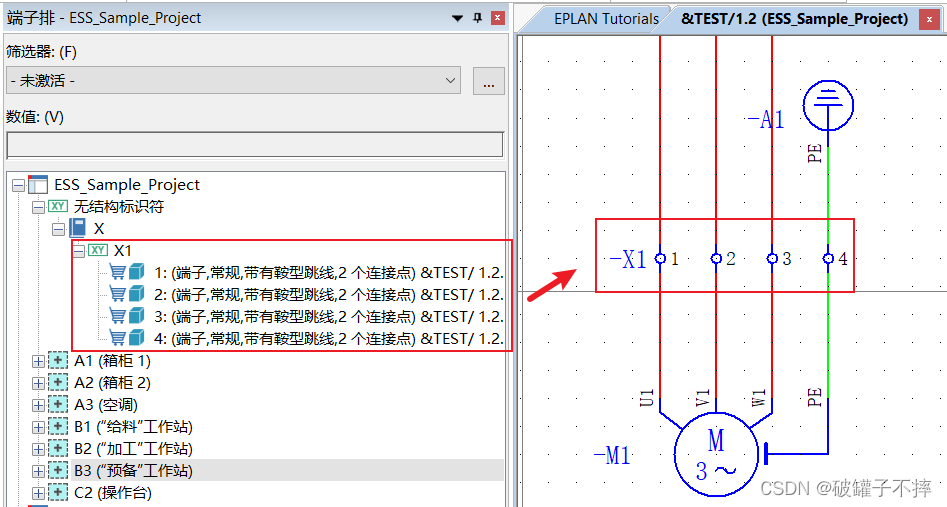Screen dimensions: 947x507
Task: Expand the B3 预备 工作站 node
Action: coord(38,471)
